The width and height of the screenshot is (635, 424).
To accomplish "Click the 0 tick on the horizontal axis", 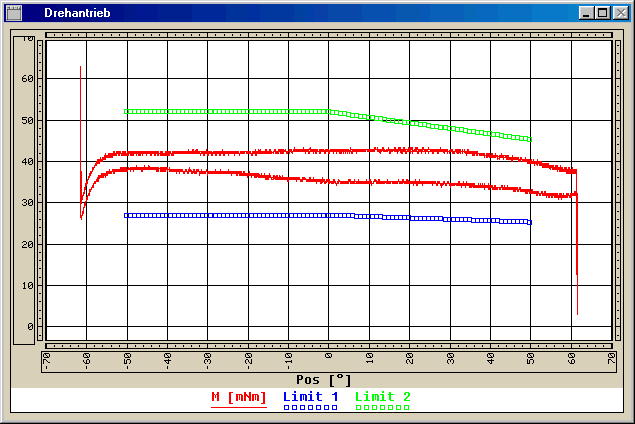I will pyautogui.click(x=328, y=359).
